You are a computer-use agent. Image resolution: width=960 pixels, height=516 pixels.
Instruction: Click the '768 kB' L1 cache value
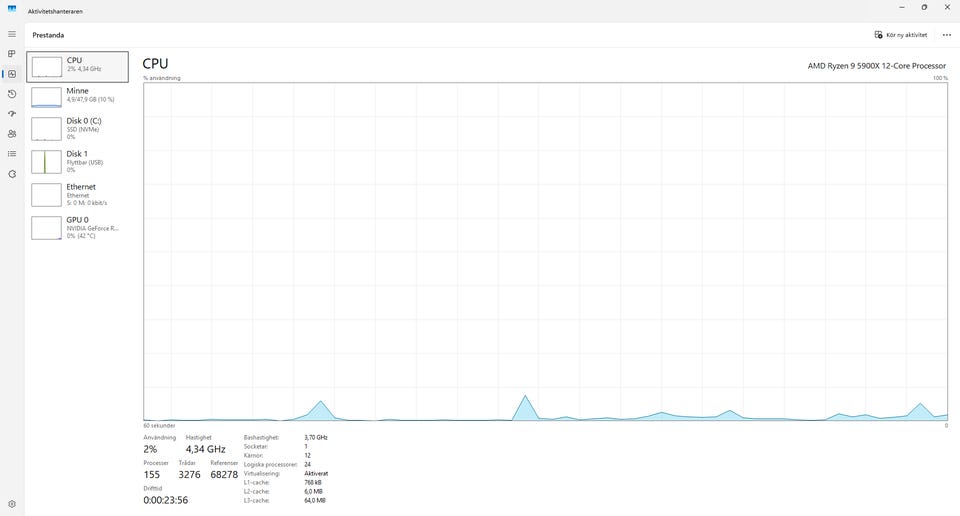click(313, 482)
